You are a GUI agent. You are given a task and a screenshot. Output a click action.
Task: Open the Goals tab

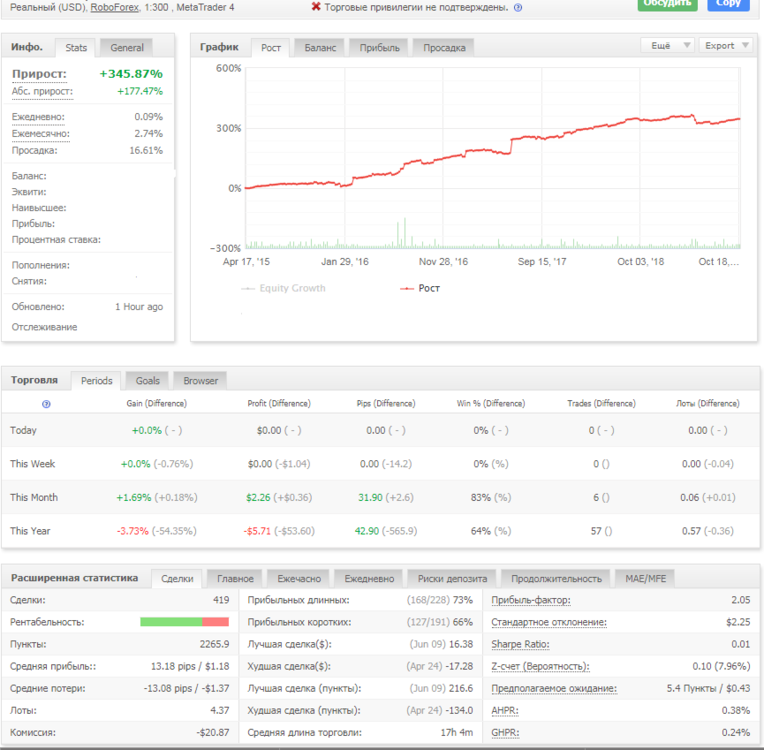pos(147,381)
